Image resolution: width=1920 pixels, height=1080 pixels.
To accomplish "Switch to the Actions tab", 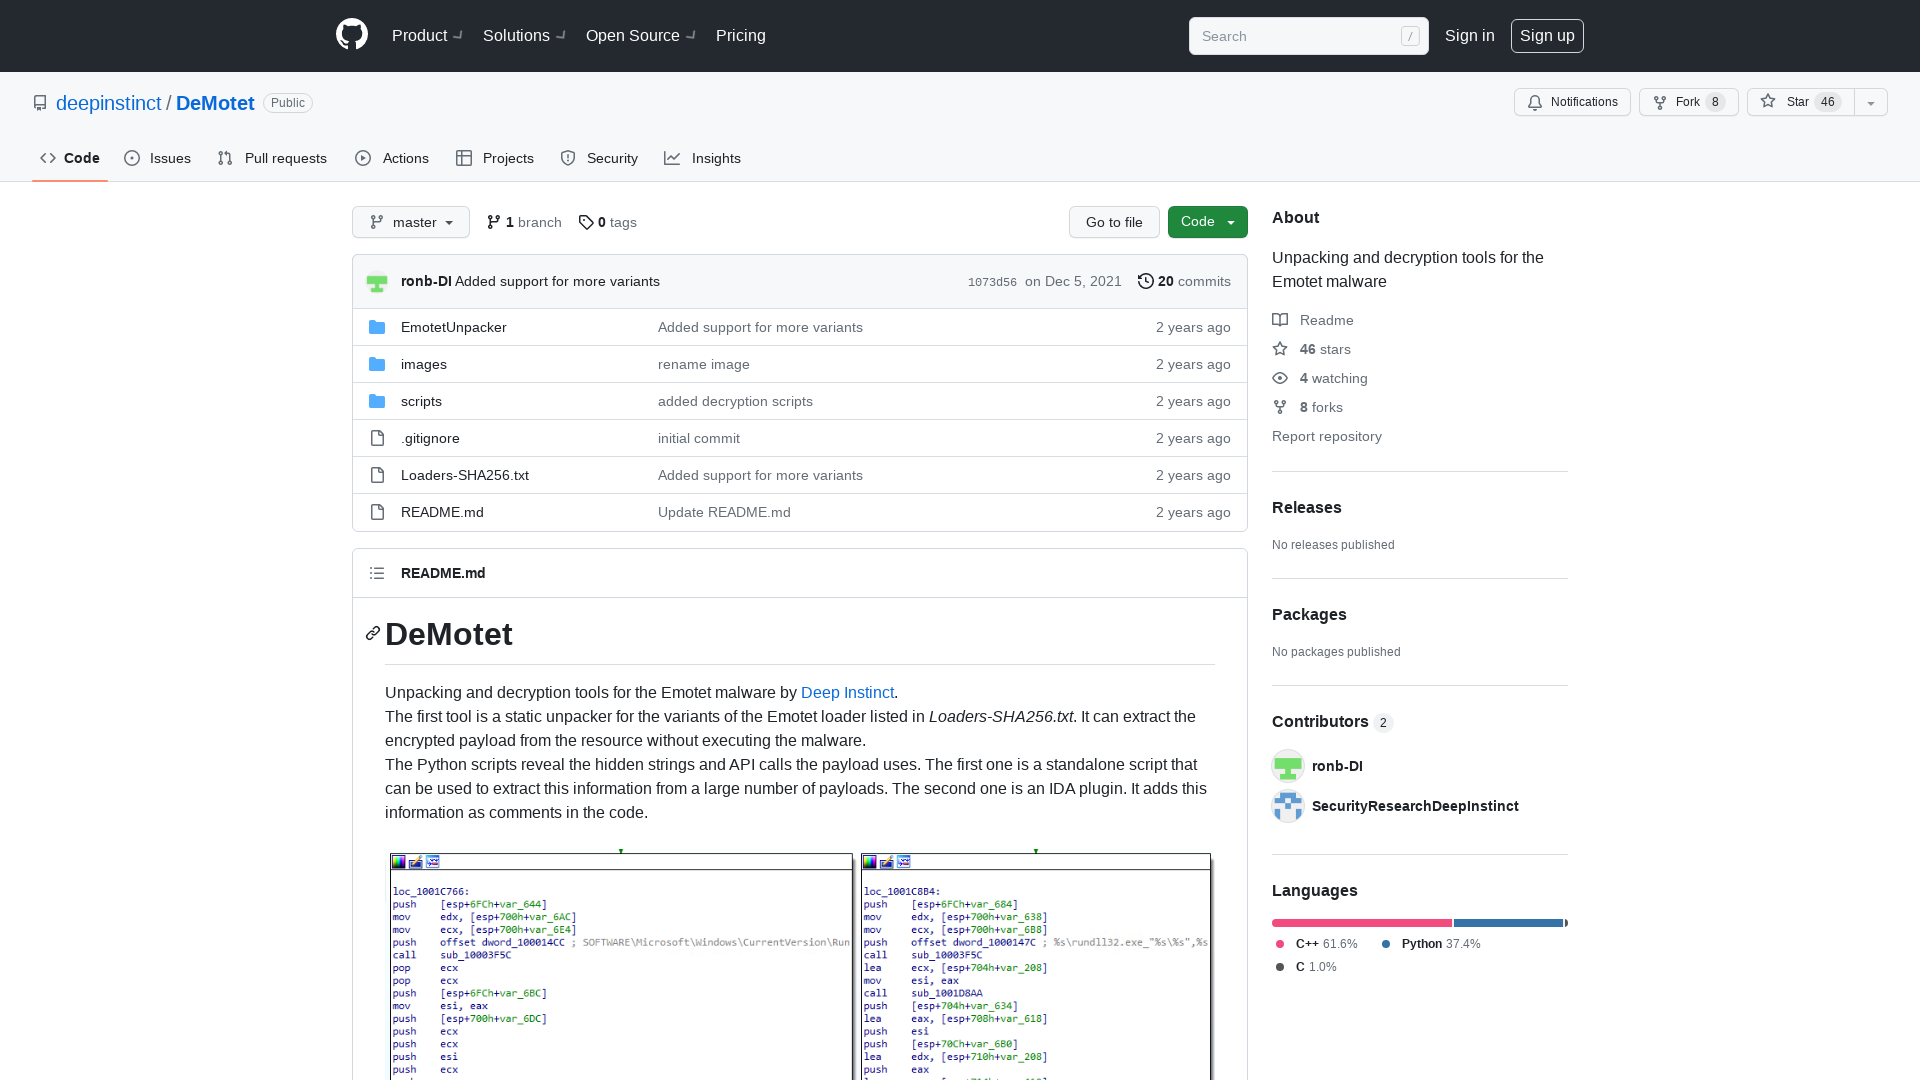I will click(x=392, y=158).
